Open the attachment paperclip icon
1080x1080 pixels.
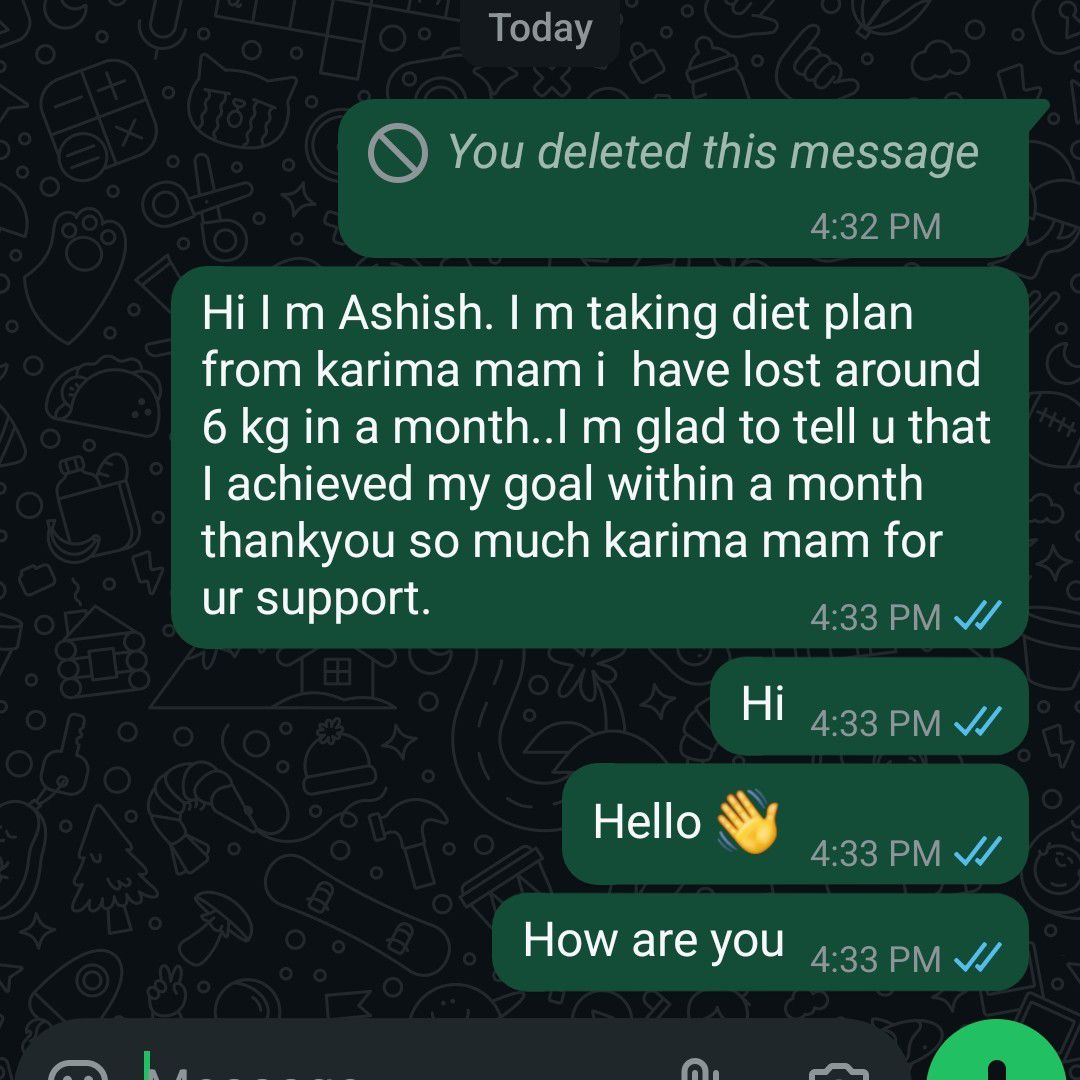pos(700,1069)
